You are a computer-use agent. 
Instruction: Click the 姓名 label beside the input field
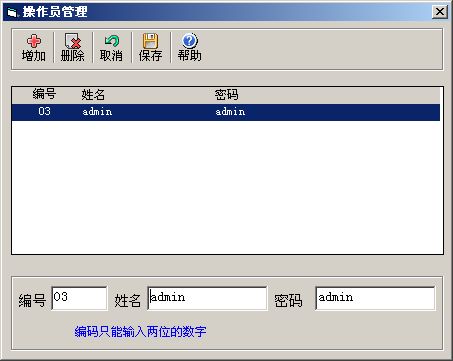(128, 300)
